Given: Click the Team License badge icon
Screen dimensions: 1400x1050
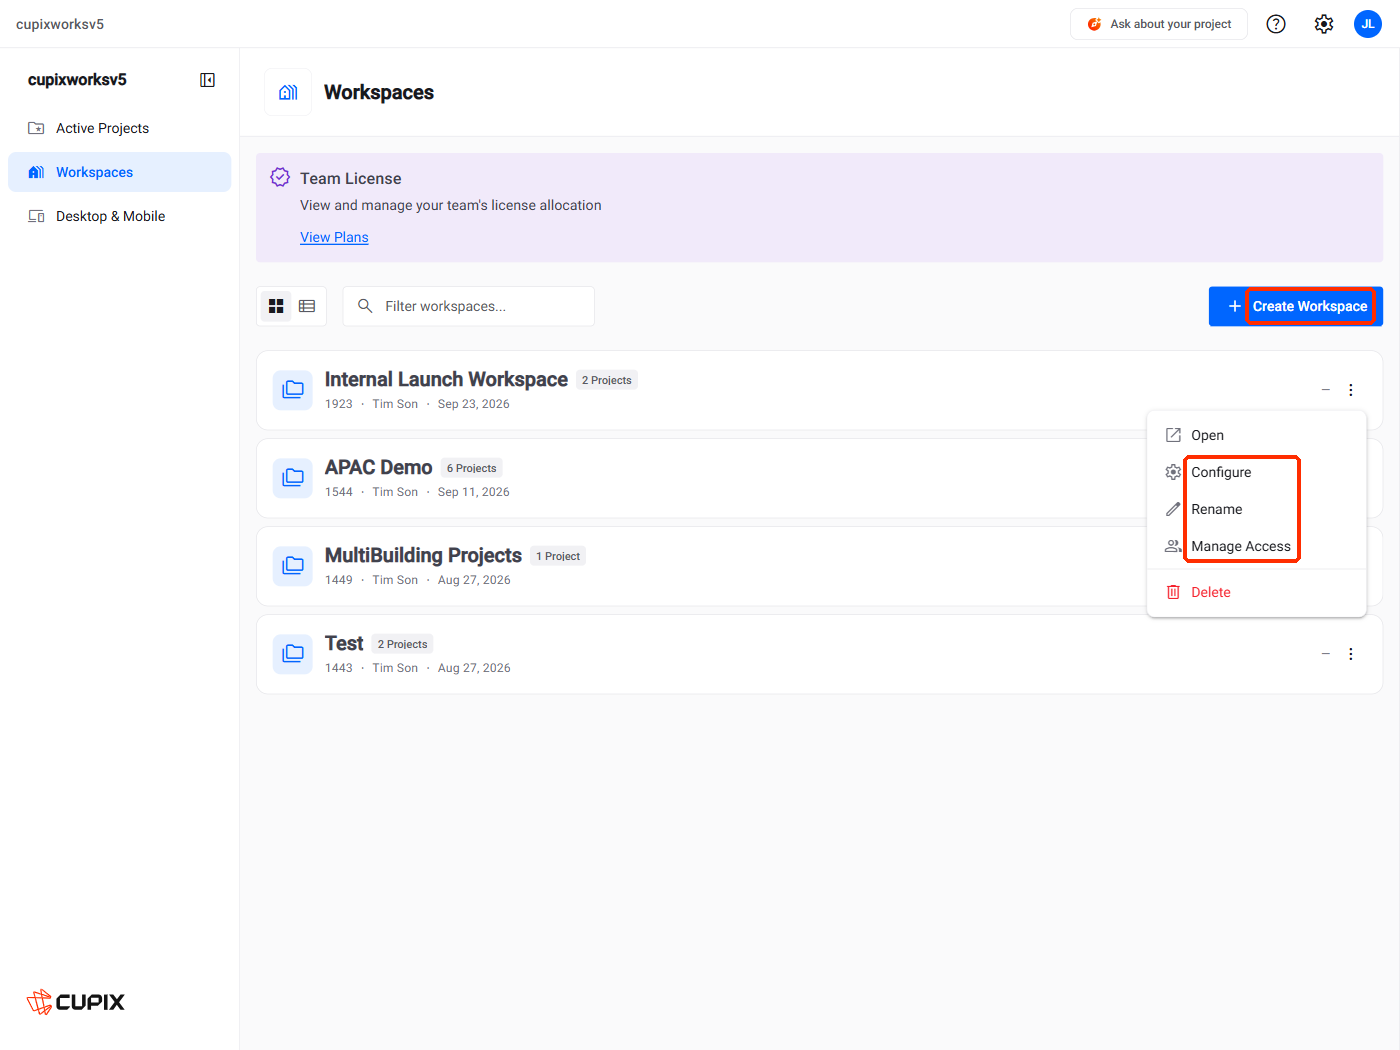Looking at the screenshot, I should (280, 178).
